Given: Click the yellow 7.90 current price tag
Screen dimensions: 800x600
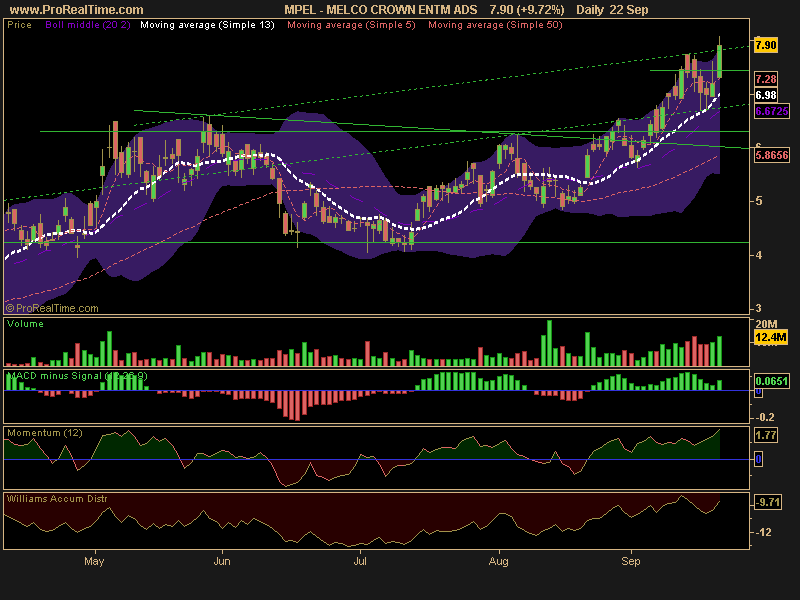Looking at the screenshot, I should point(765,45).
